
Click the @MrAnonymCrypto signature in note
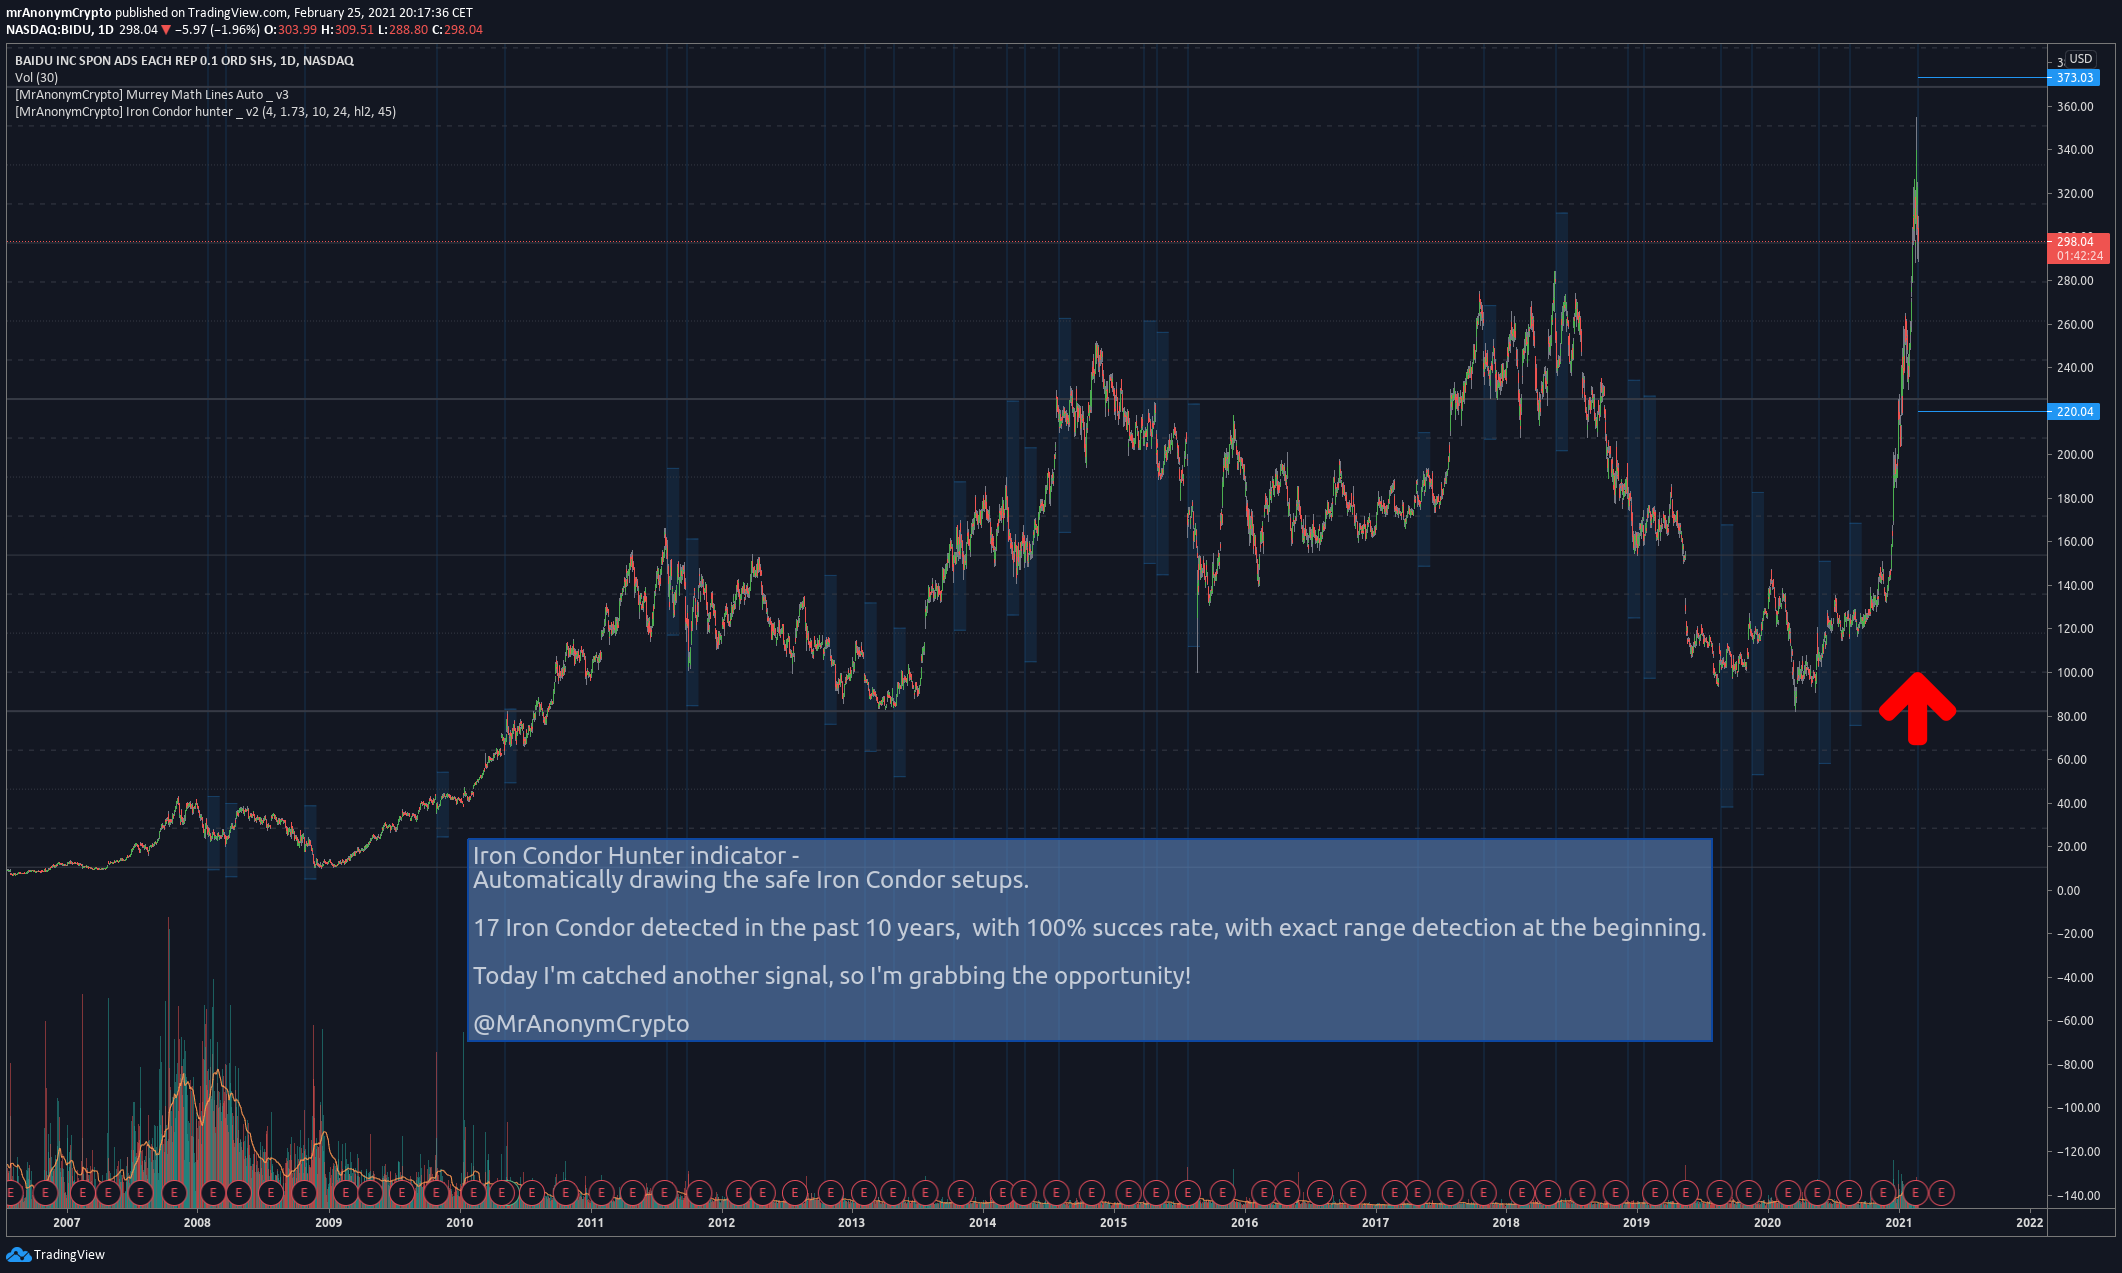(581, 1024)
